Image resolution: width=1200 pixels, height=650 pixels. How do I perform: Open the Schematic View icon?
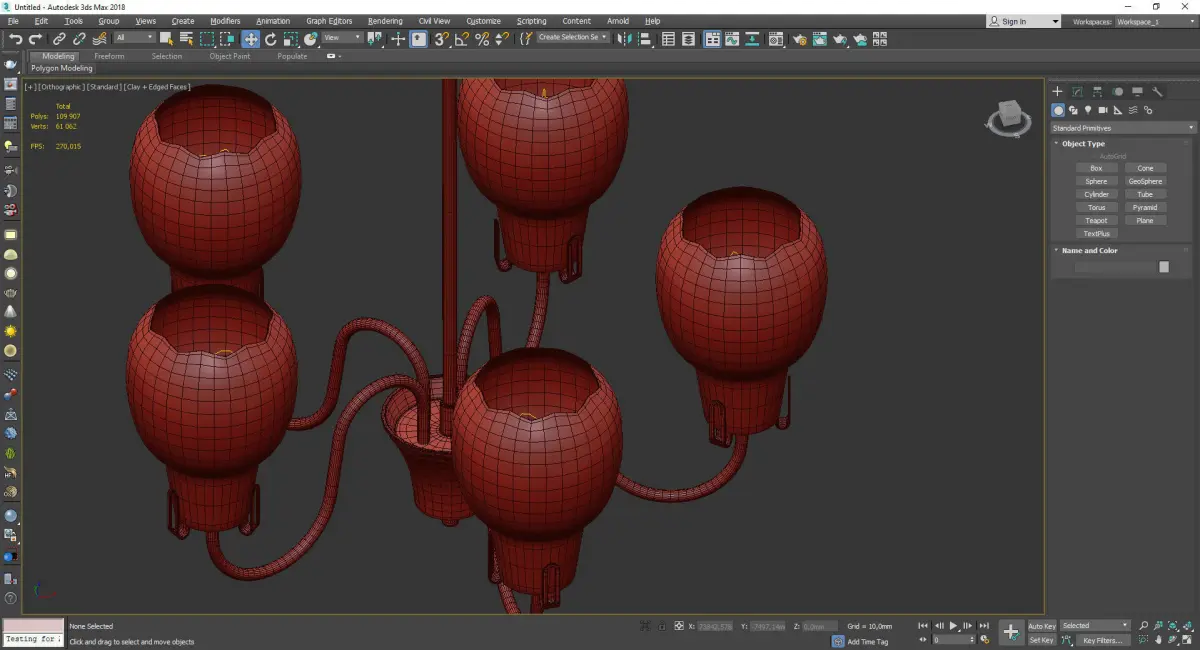pyautogui.click(x=752, y=38)
